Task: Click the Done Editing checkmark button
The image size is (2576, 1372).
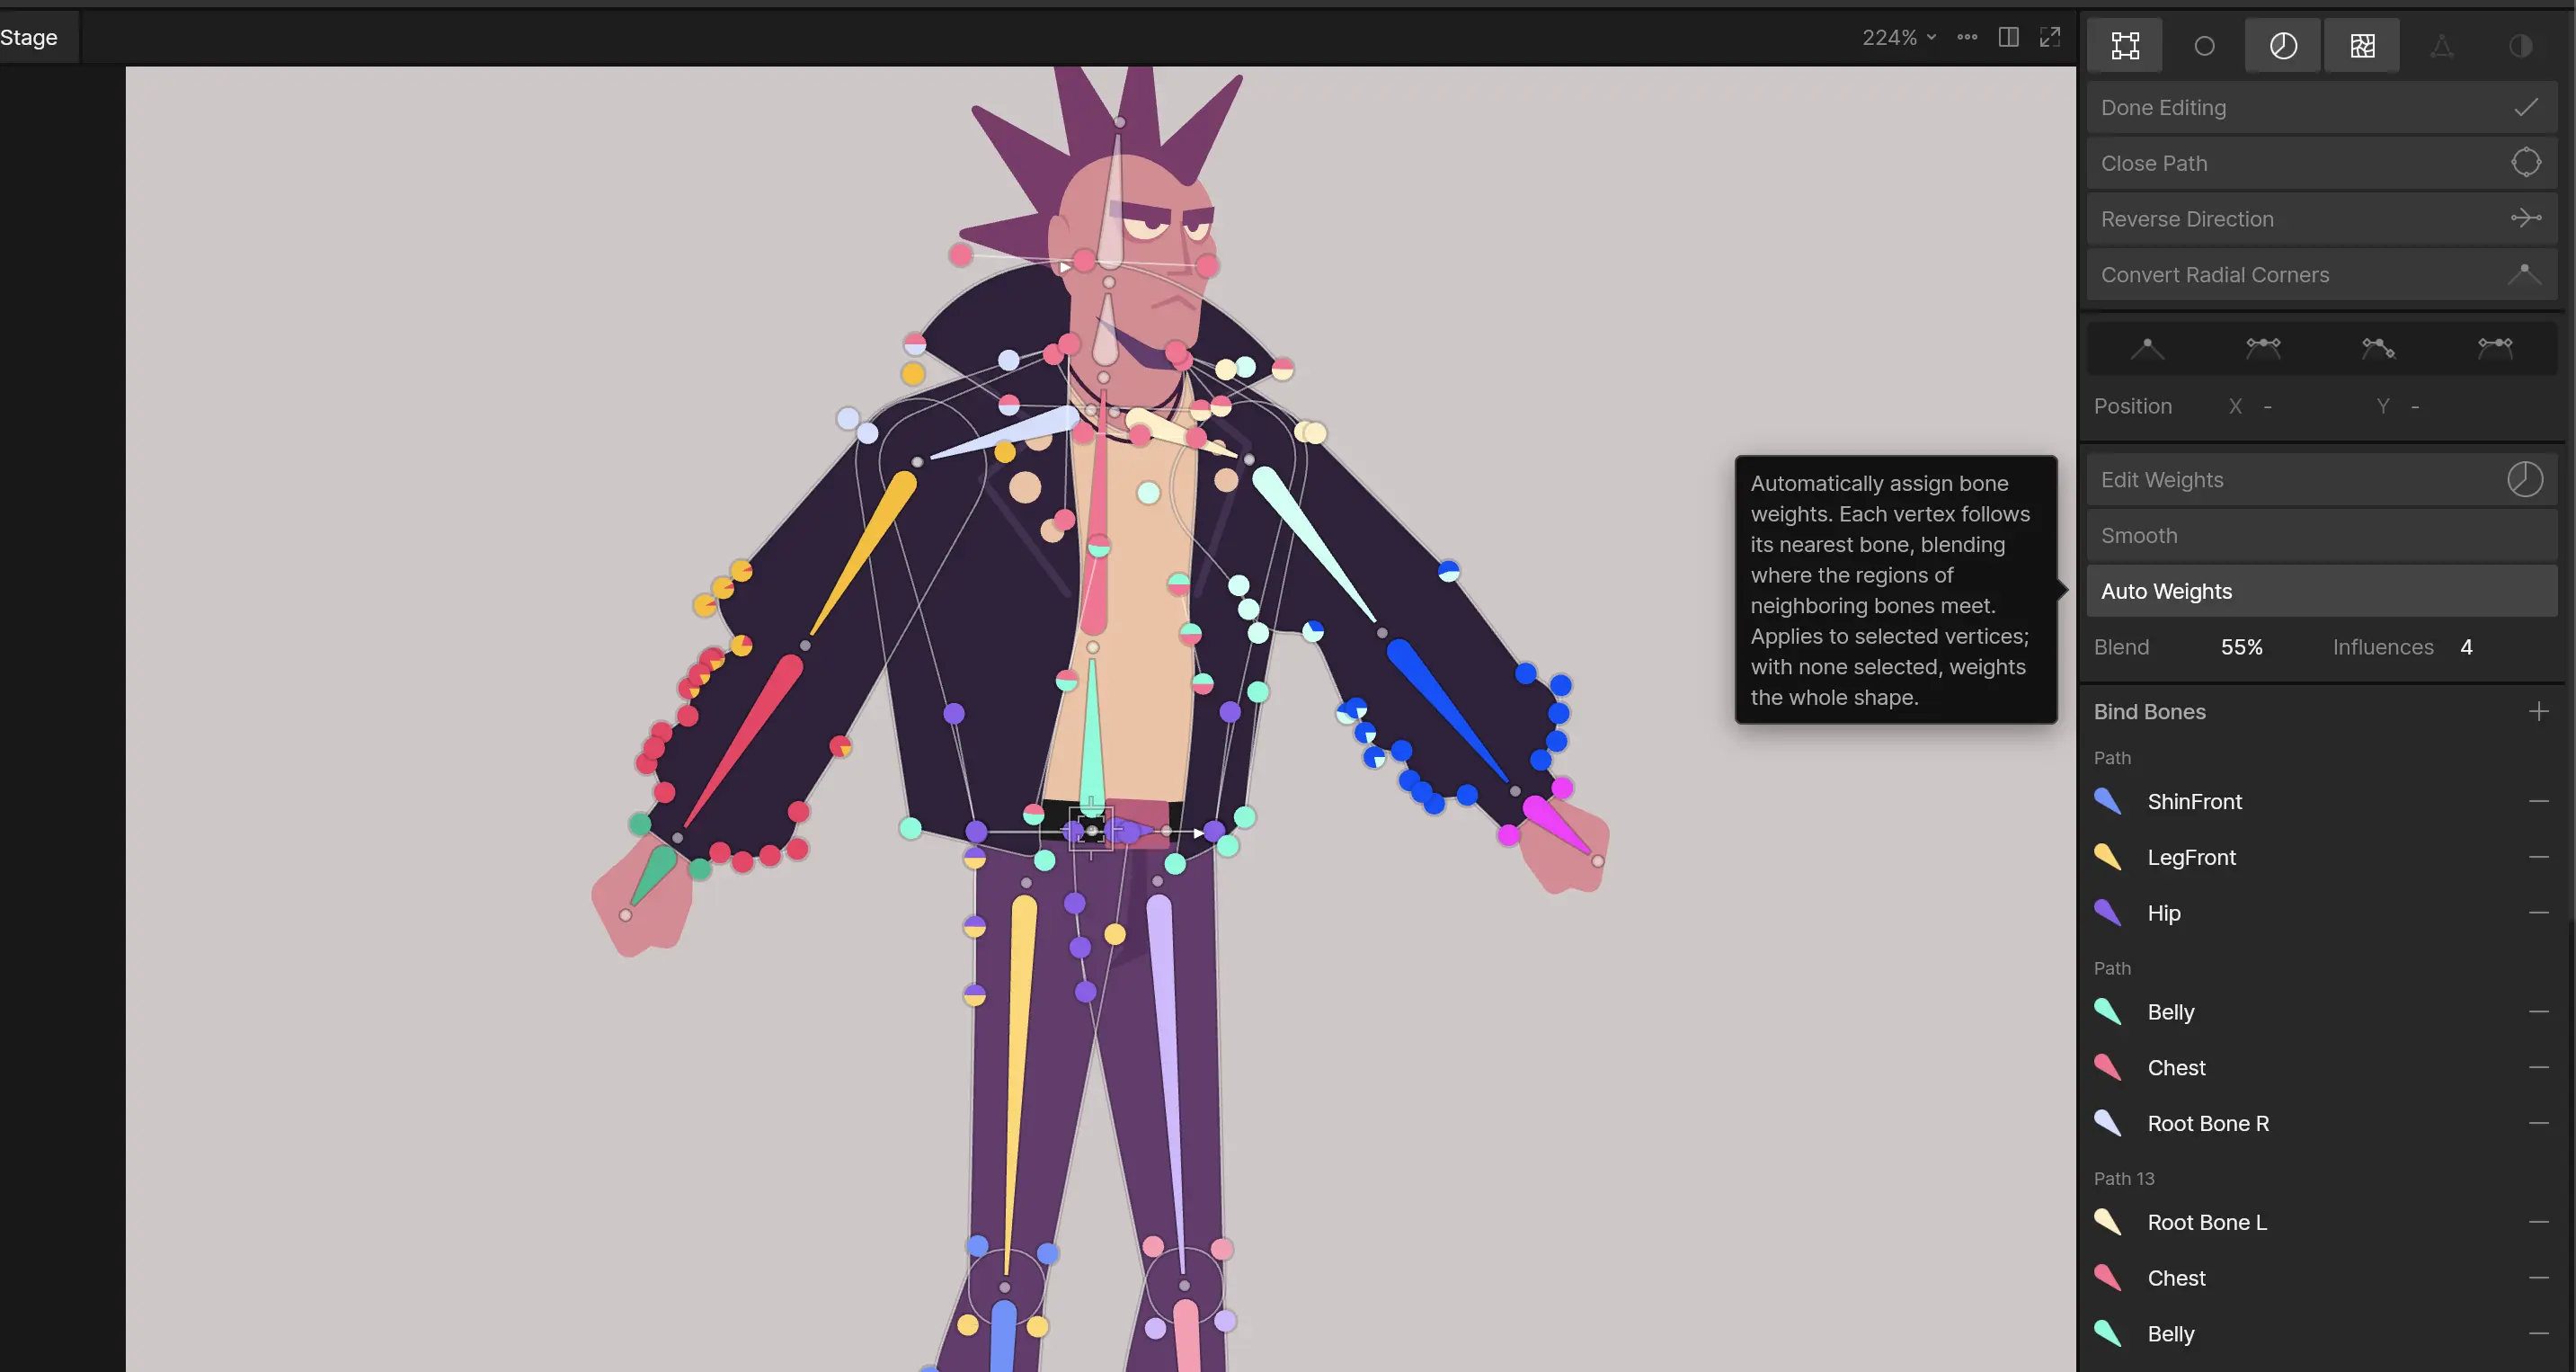Action: pos(2322,107)
